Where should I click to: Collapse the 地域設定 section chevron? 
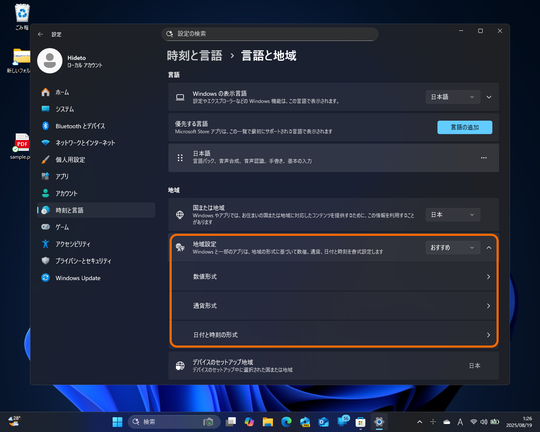pyautogui.click(x=489, y=248)
